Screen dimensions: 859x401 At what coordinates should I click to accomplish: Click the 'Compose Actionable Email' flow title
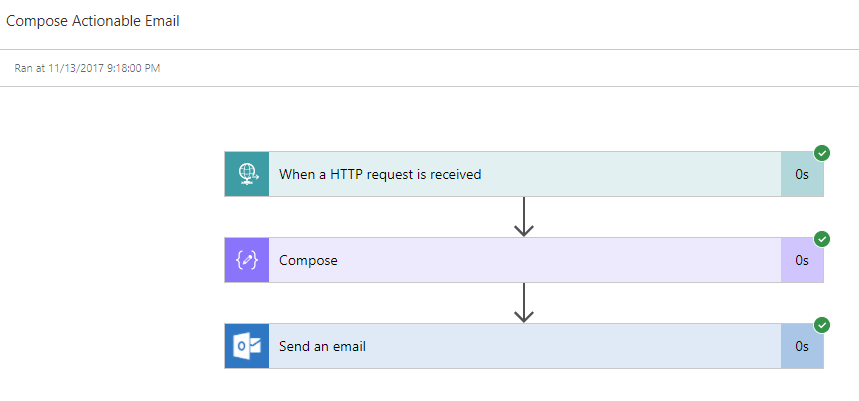(93, 21)
